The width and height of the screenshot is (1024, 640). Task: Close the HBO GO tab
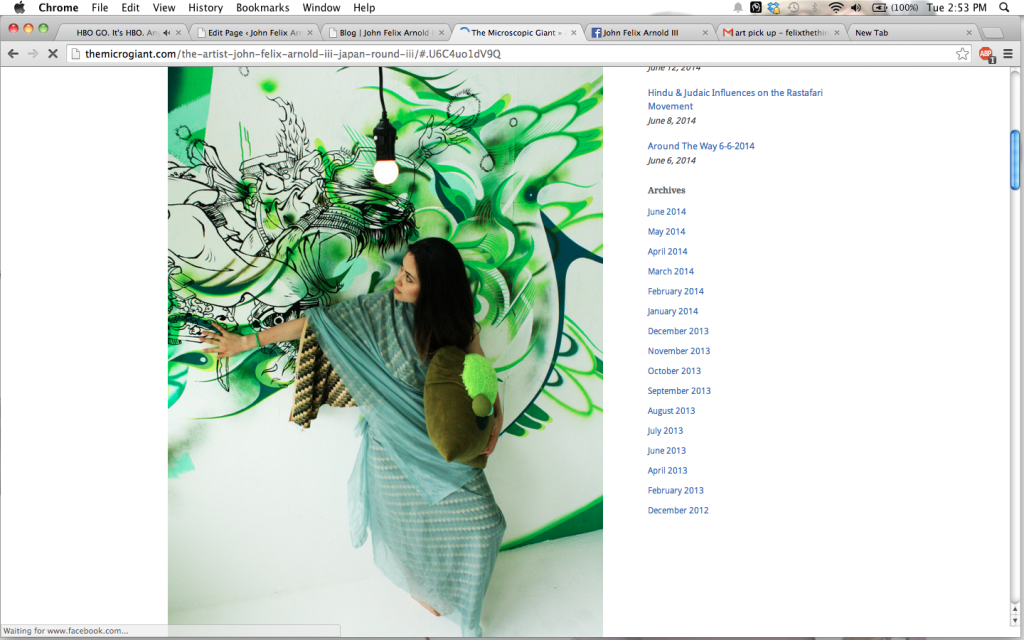(x=178, y=33)
